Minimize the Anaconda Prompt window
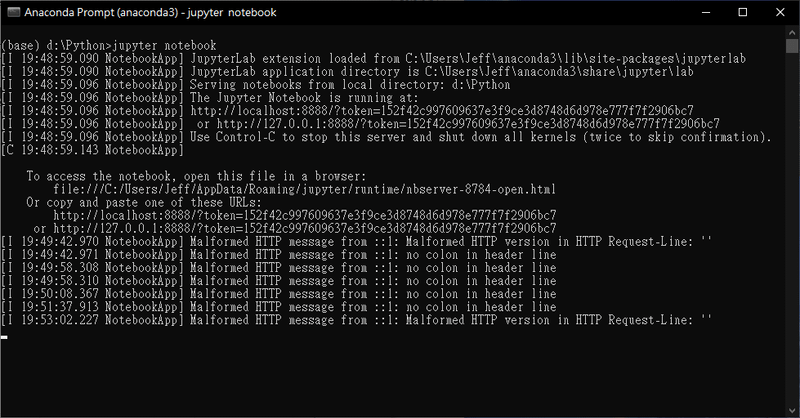 click(x=706, y=12)
